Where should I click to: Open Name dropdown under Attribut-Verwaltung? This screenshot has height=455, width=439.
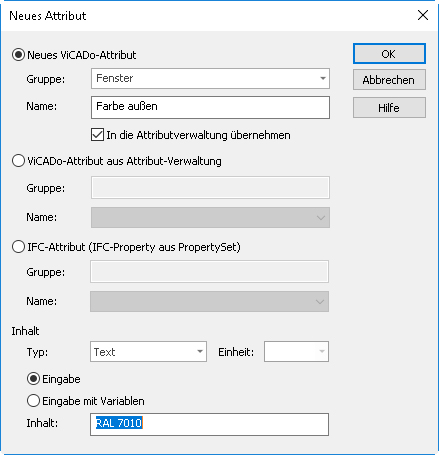[210, 217]
